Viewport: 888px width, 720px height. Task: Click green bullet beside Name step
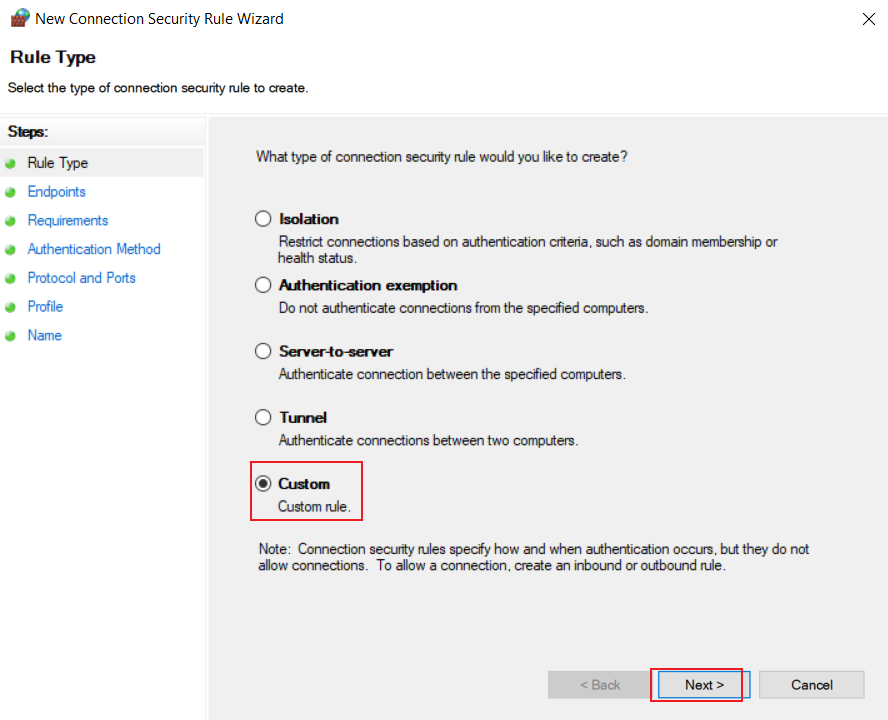point(10,336)
